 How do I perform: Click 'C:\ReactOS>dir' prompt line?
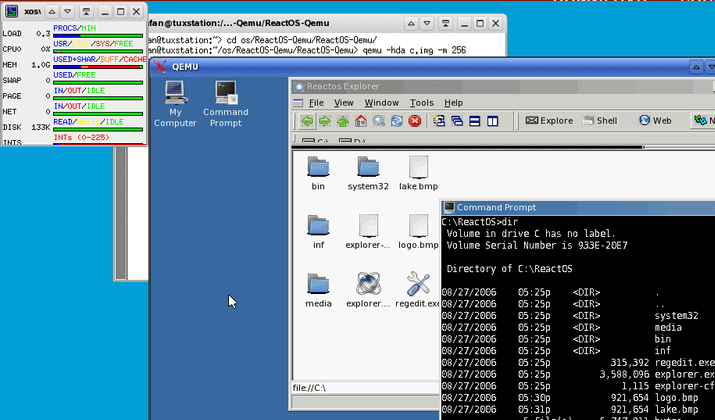(x=480, y=222)
